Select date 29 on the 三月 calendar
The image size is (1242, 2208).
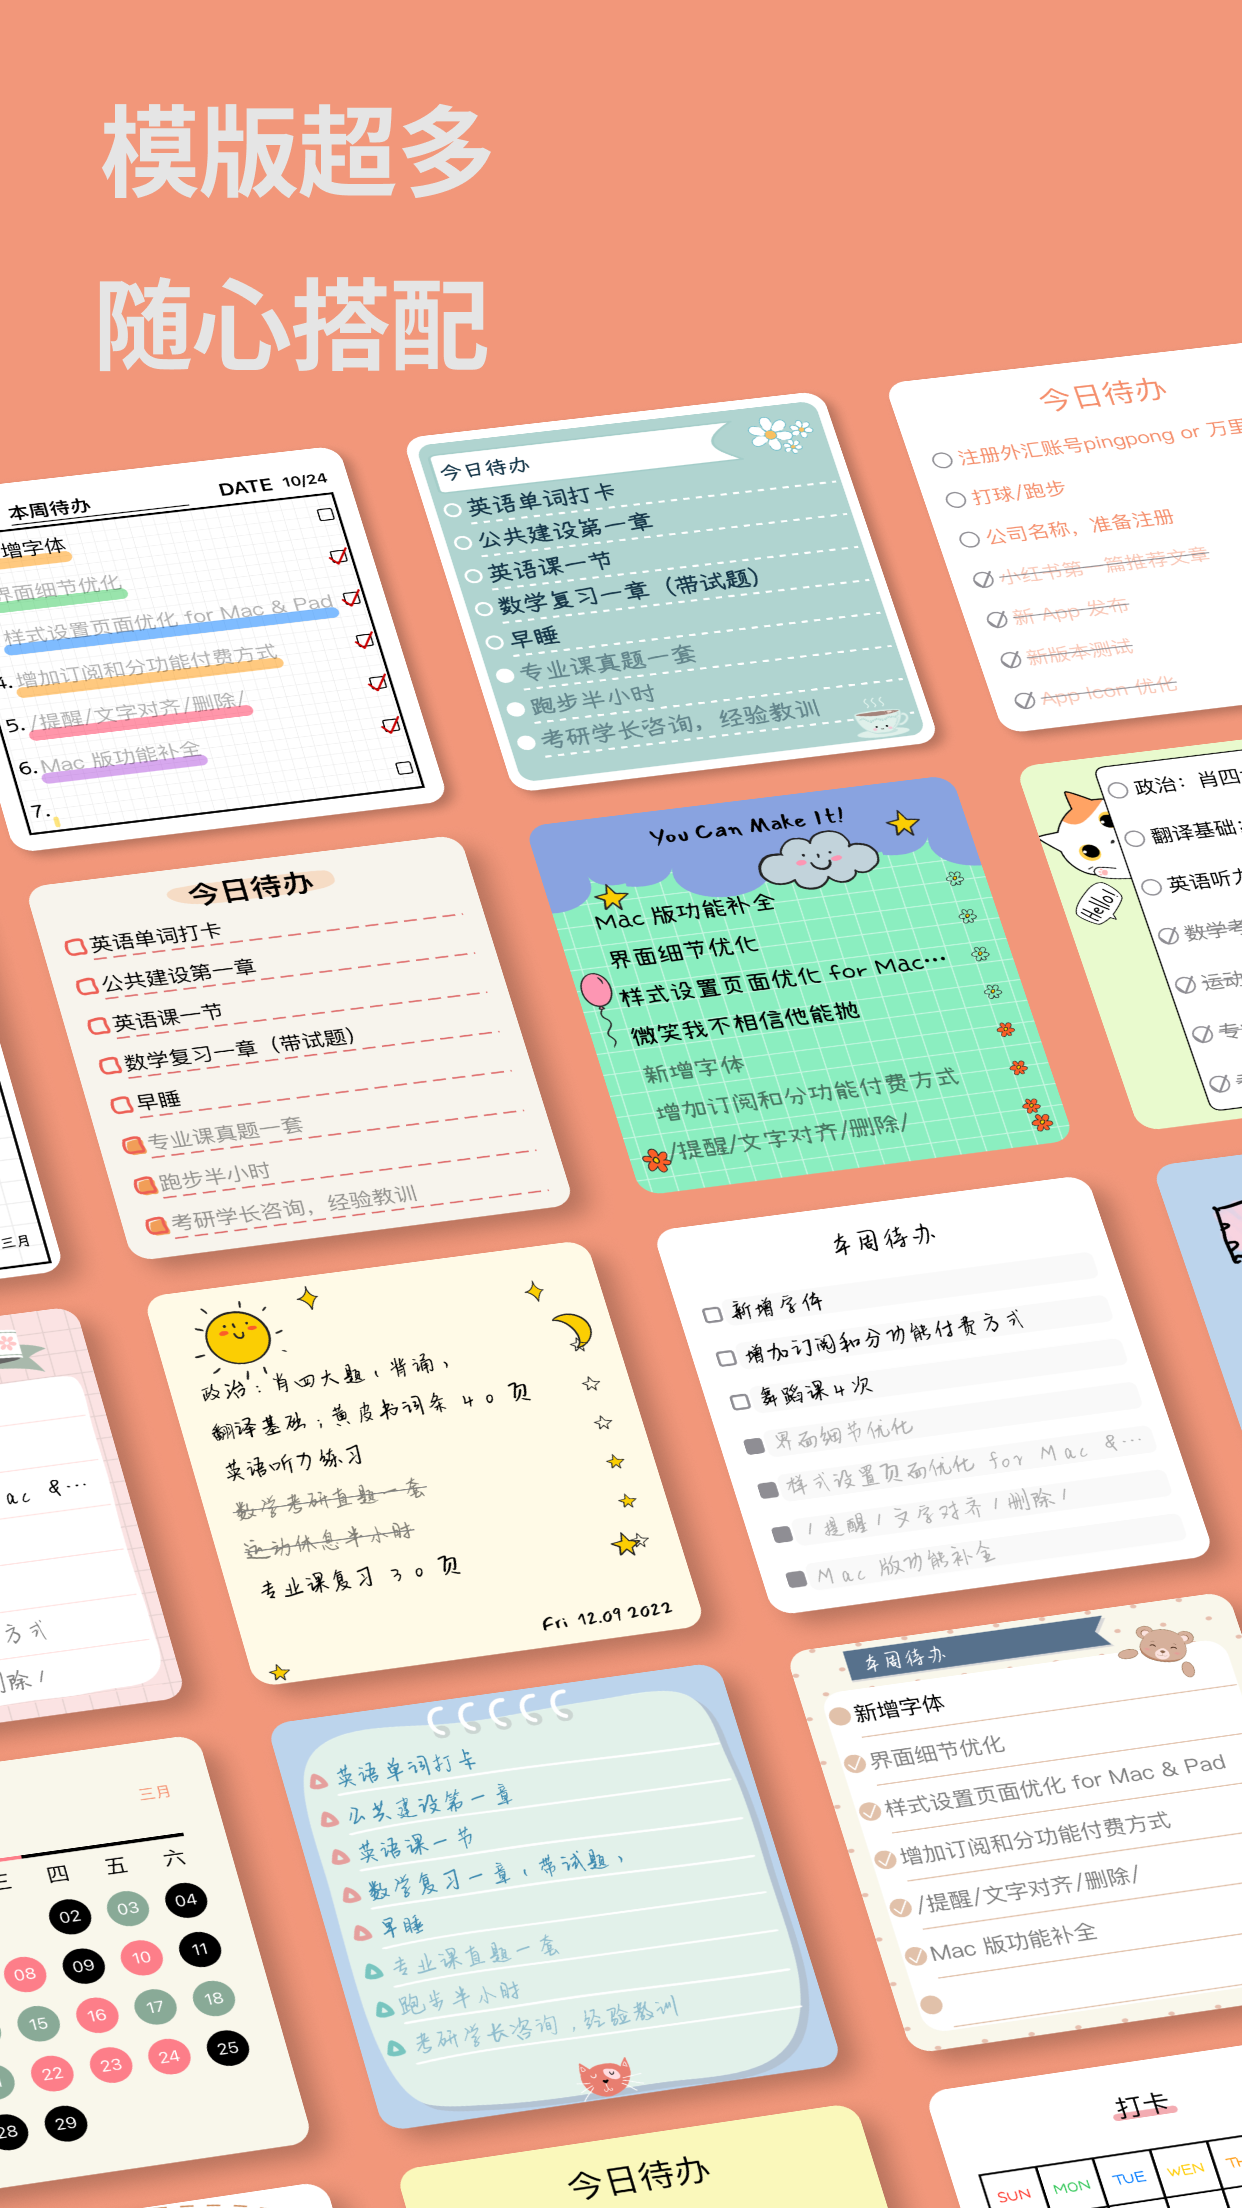pyautogui.click(x=66, y=2123)
